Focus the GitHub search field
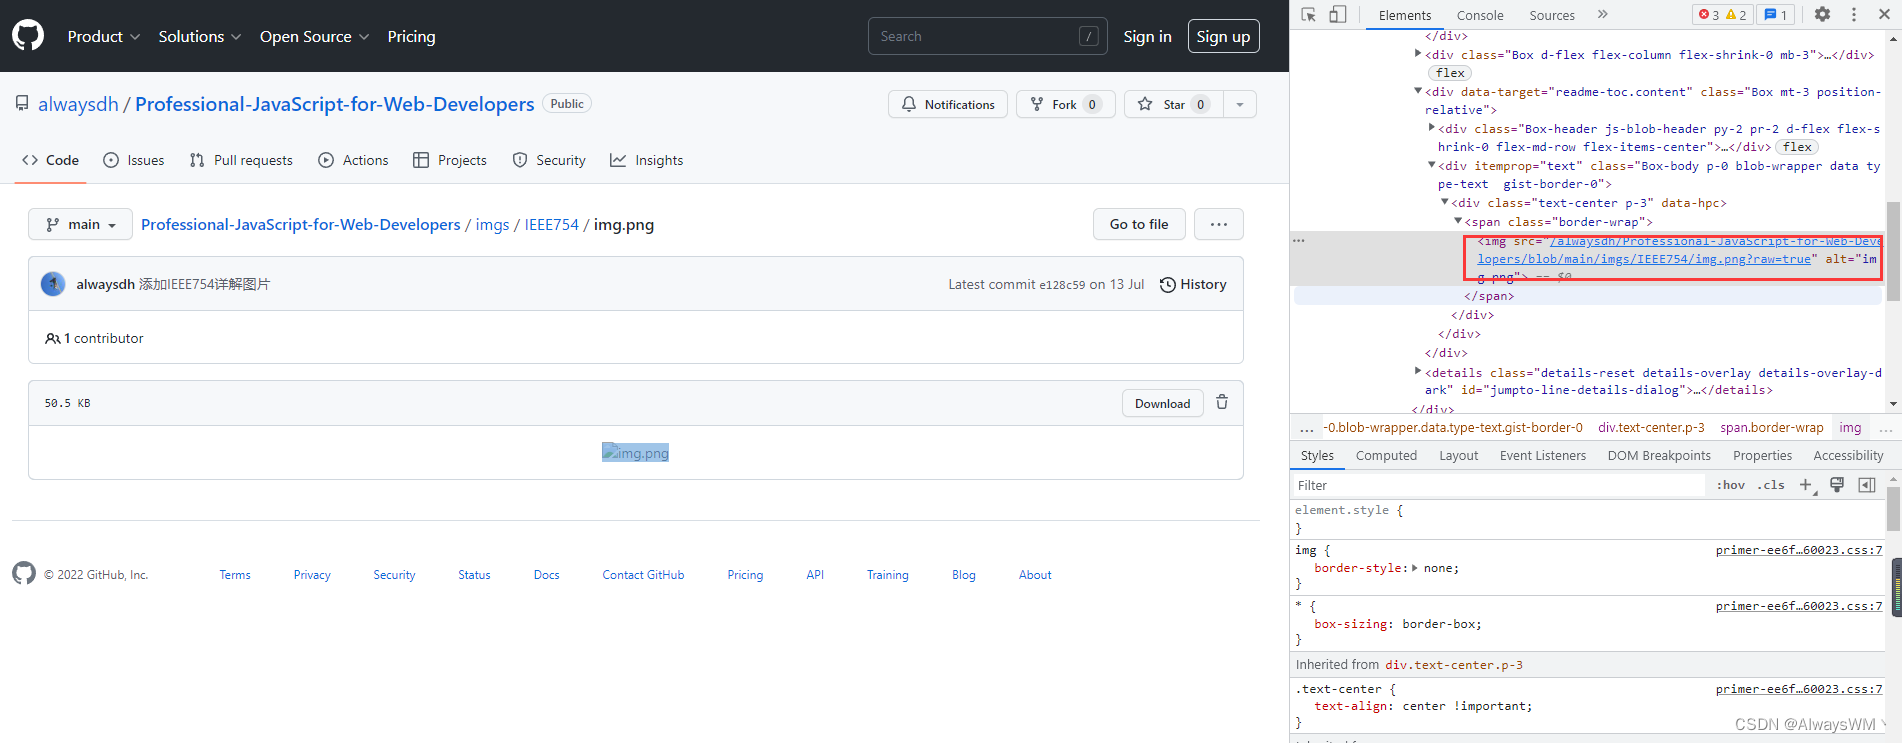 pyautogui.click(x=988, y=36)
